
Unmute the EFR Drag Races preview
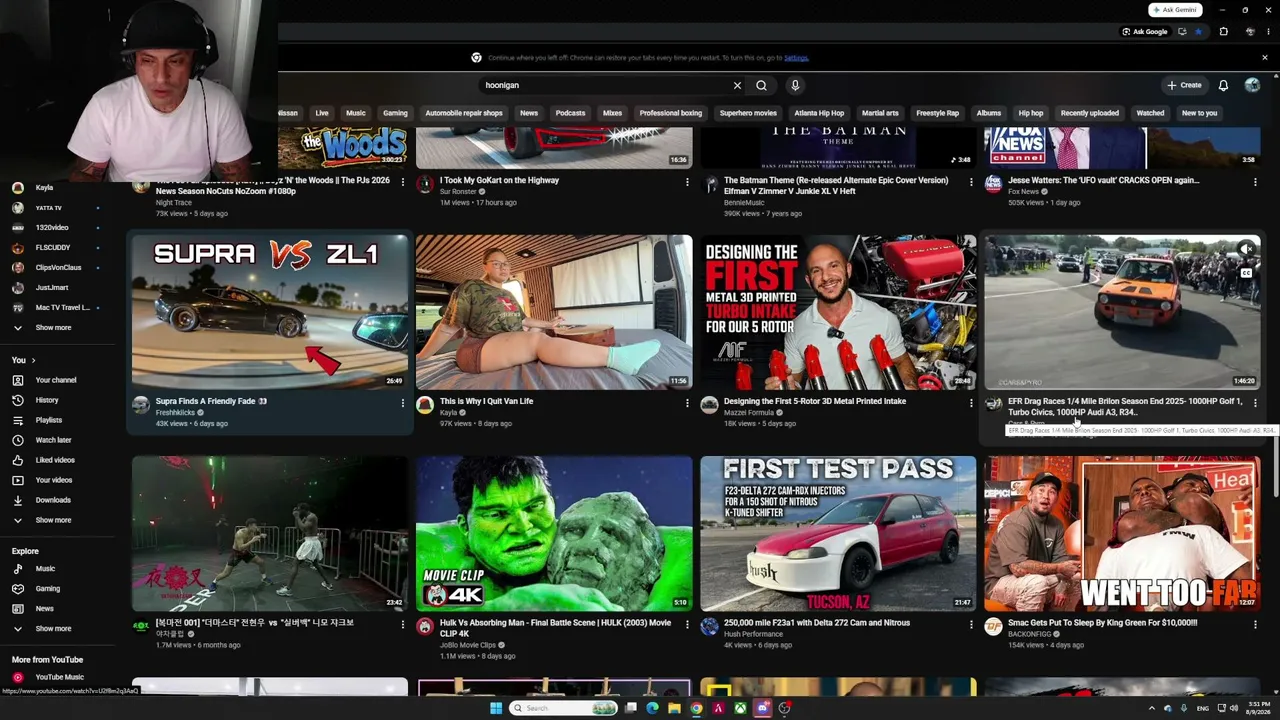(x=1246, y=249)
